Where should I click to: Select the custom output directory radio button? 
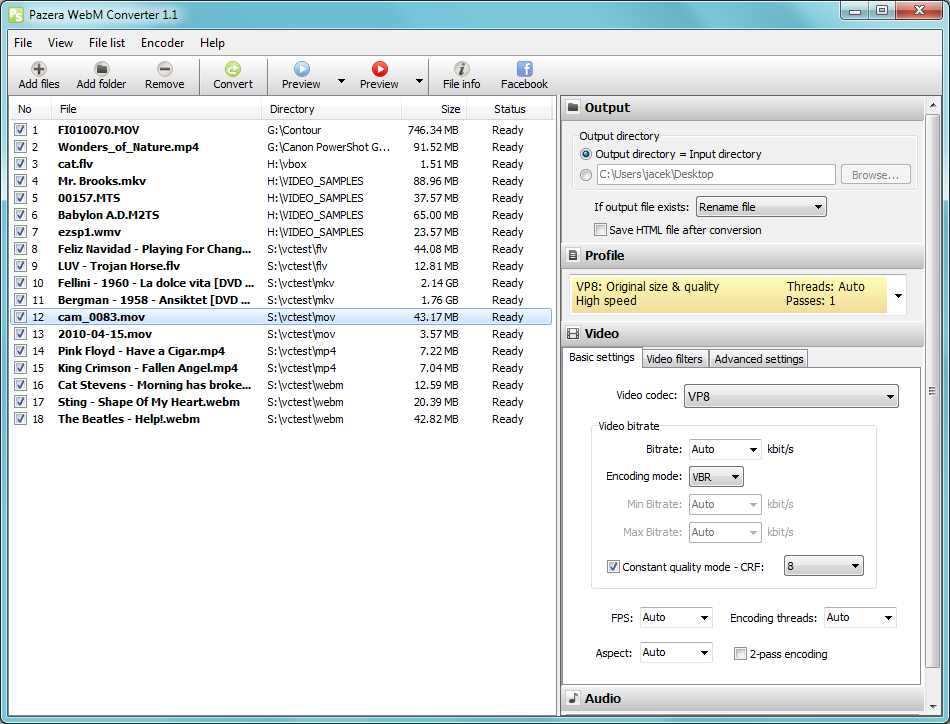585,174
